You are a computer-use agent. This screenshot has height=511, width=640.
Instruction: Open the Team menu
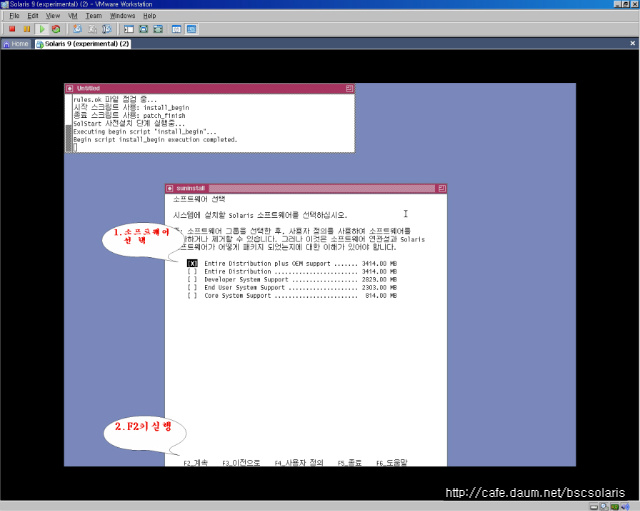pos(93,16)
